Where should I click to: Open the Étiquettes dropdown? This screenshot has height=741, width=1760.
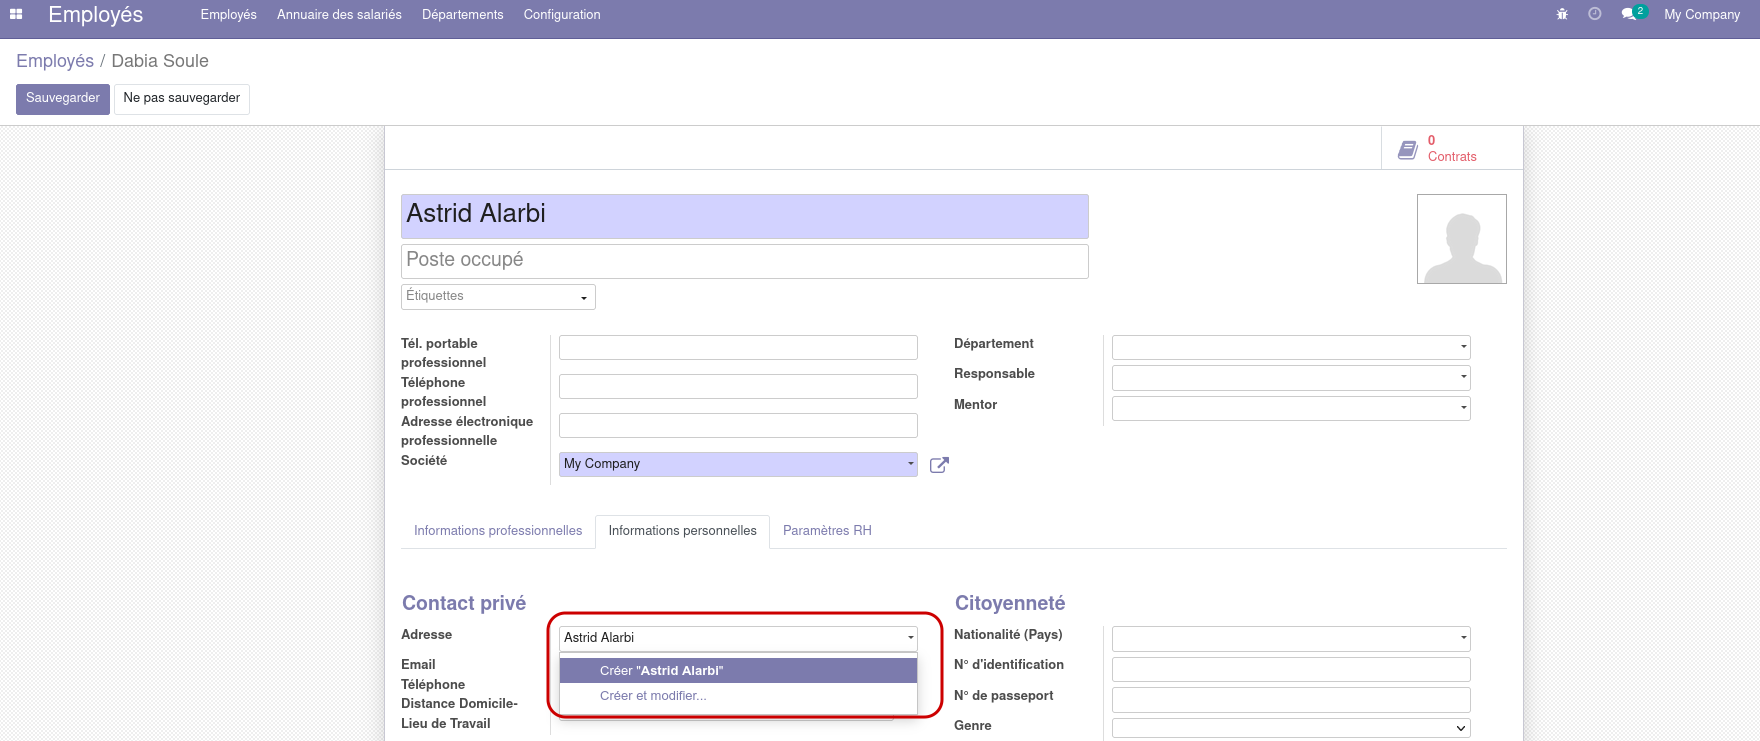click(498, 297)
